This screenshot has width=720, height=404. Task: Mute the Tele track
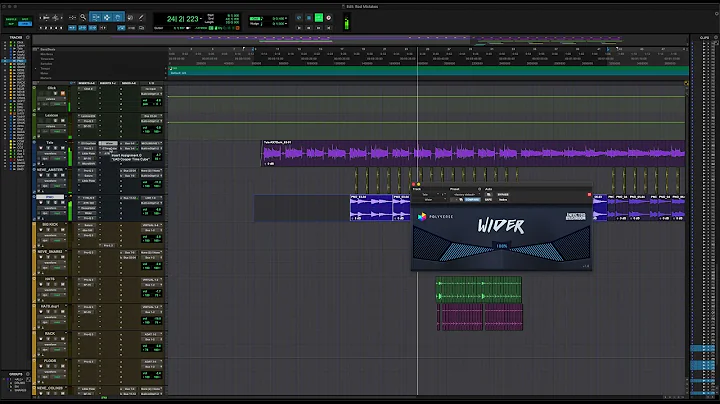(62, 148)
